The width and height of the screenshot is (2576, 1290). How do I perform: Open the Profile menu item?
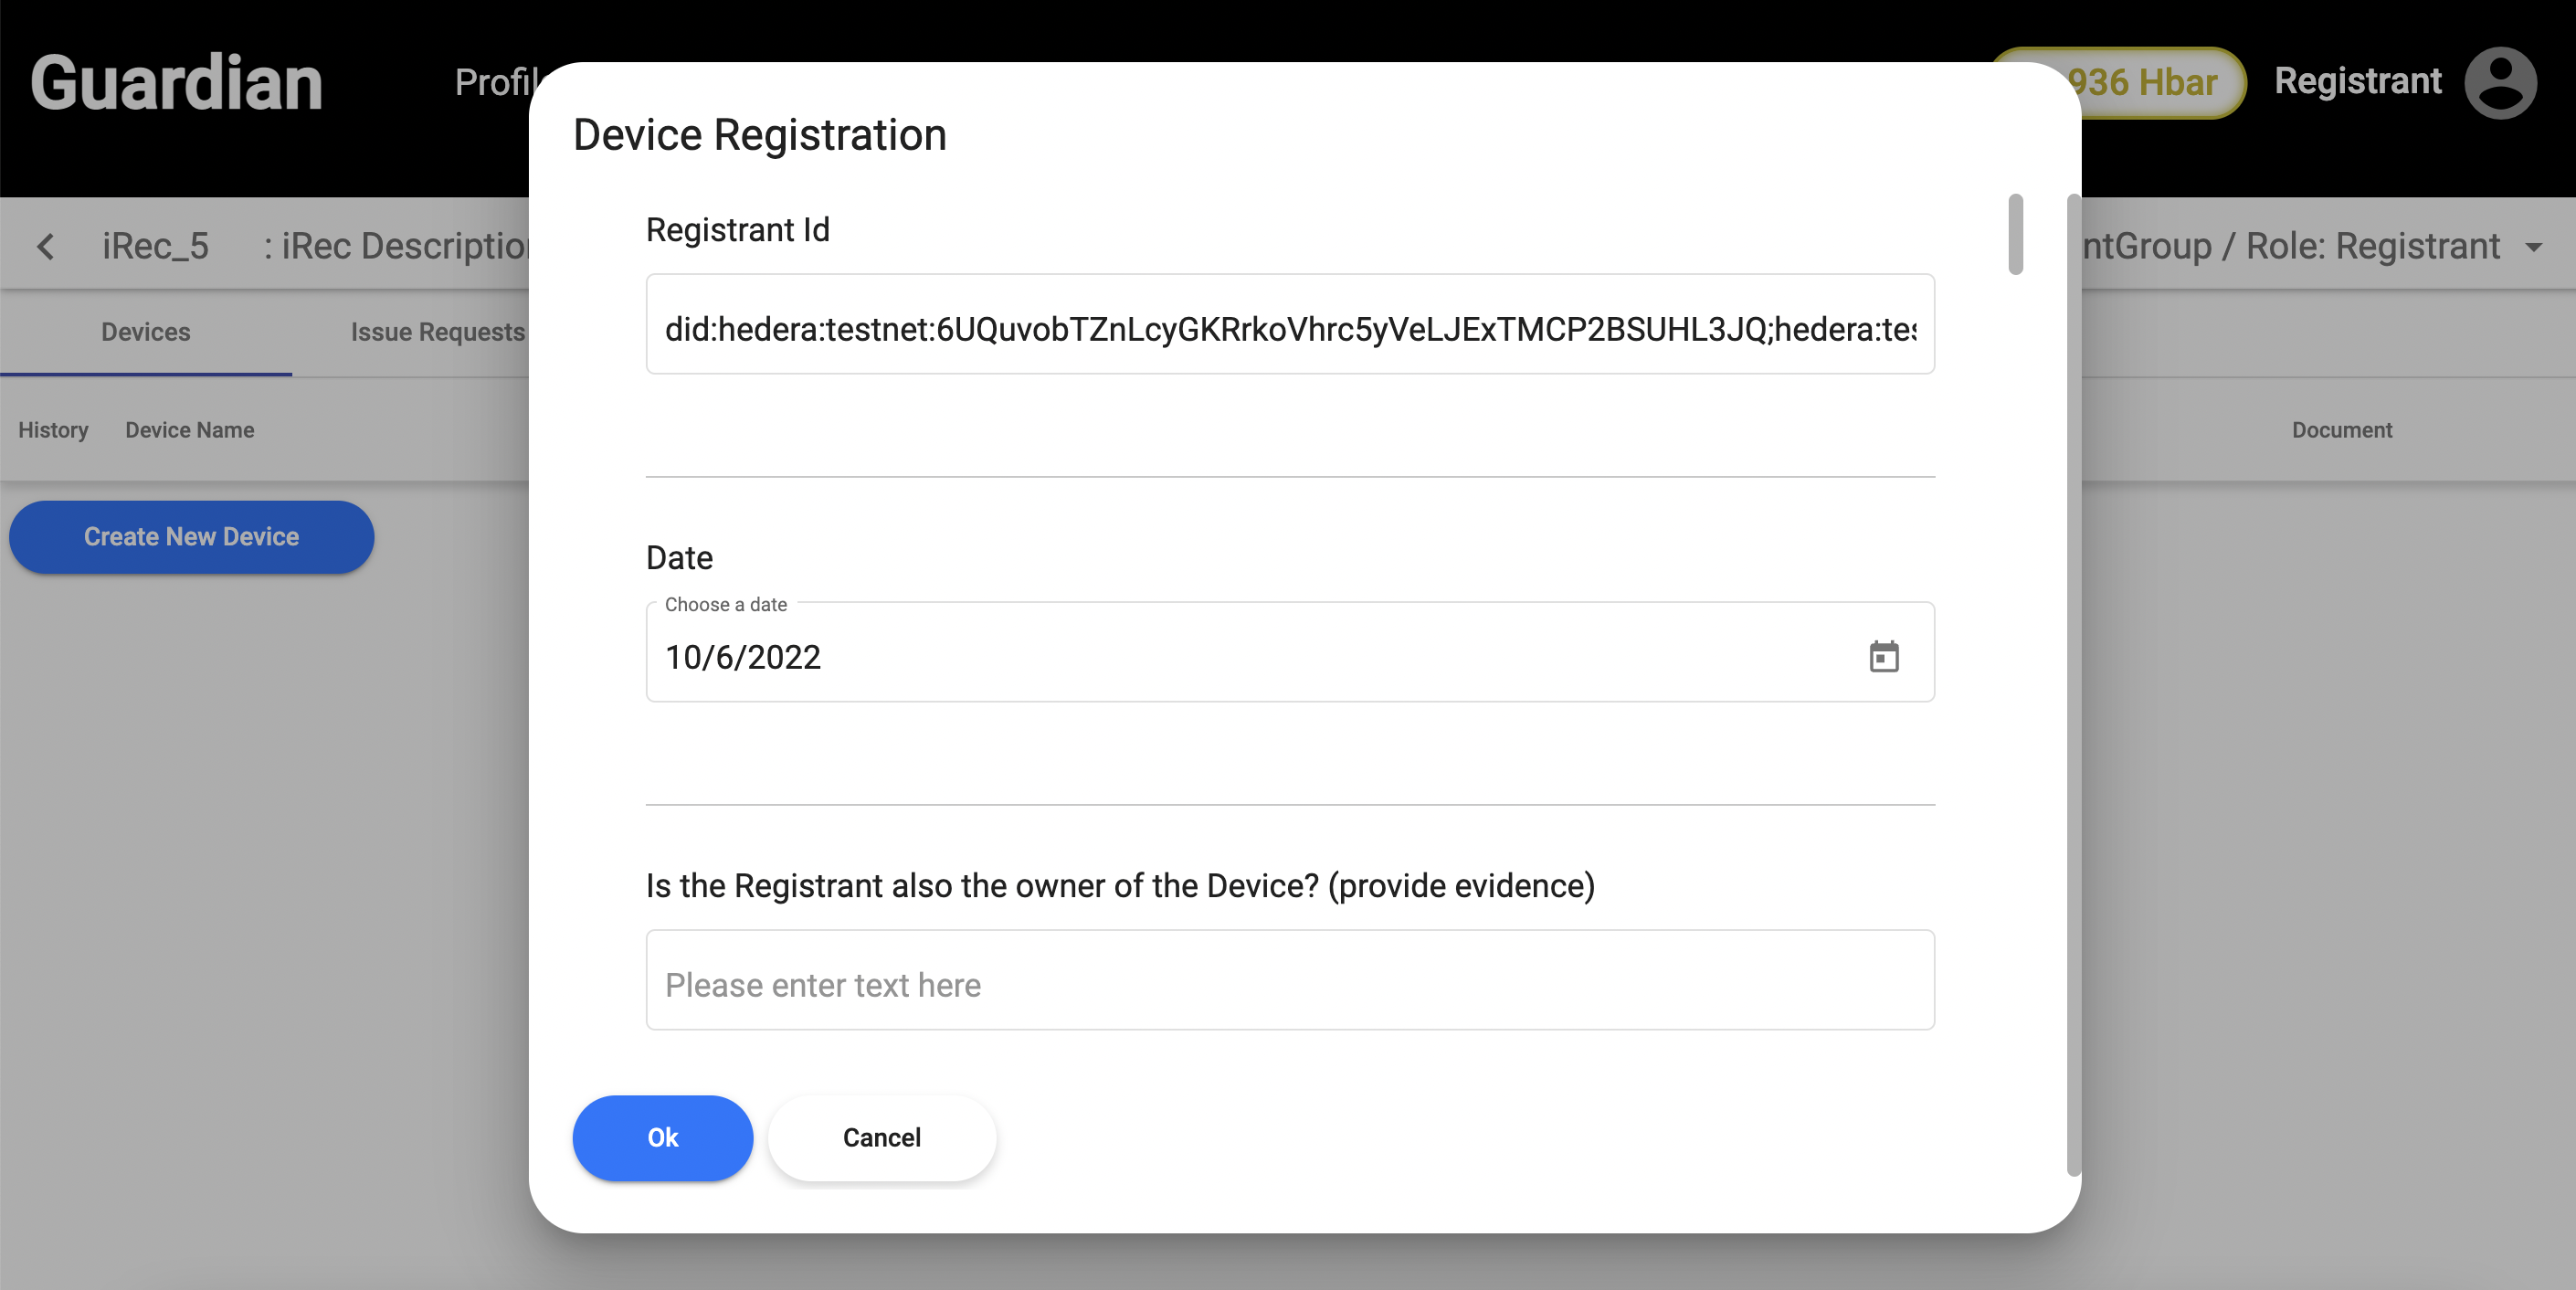494,83
